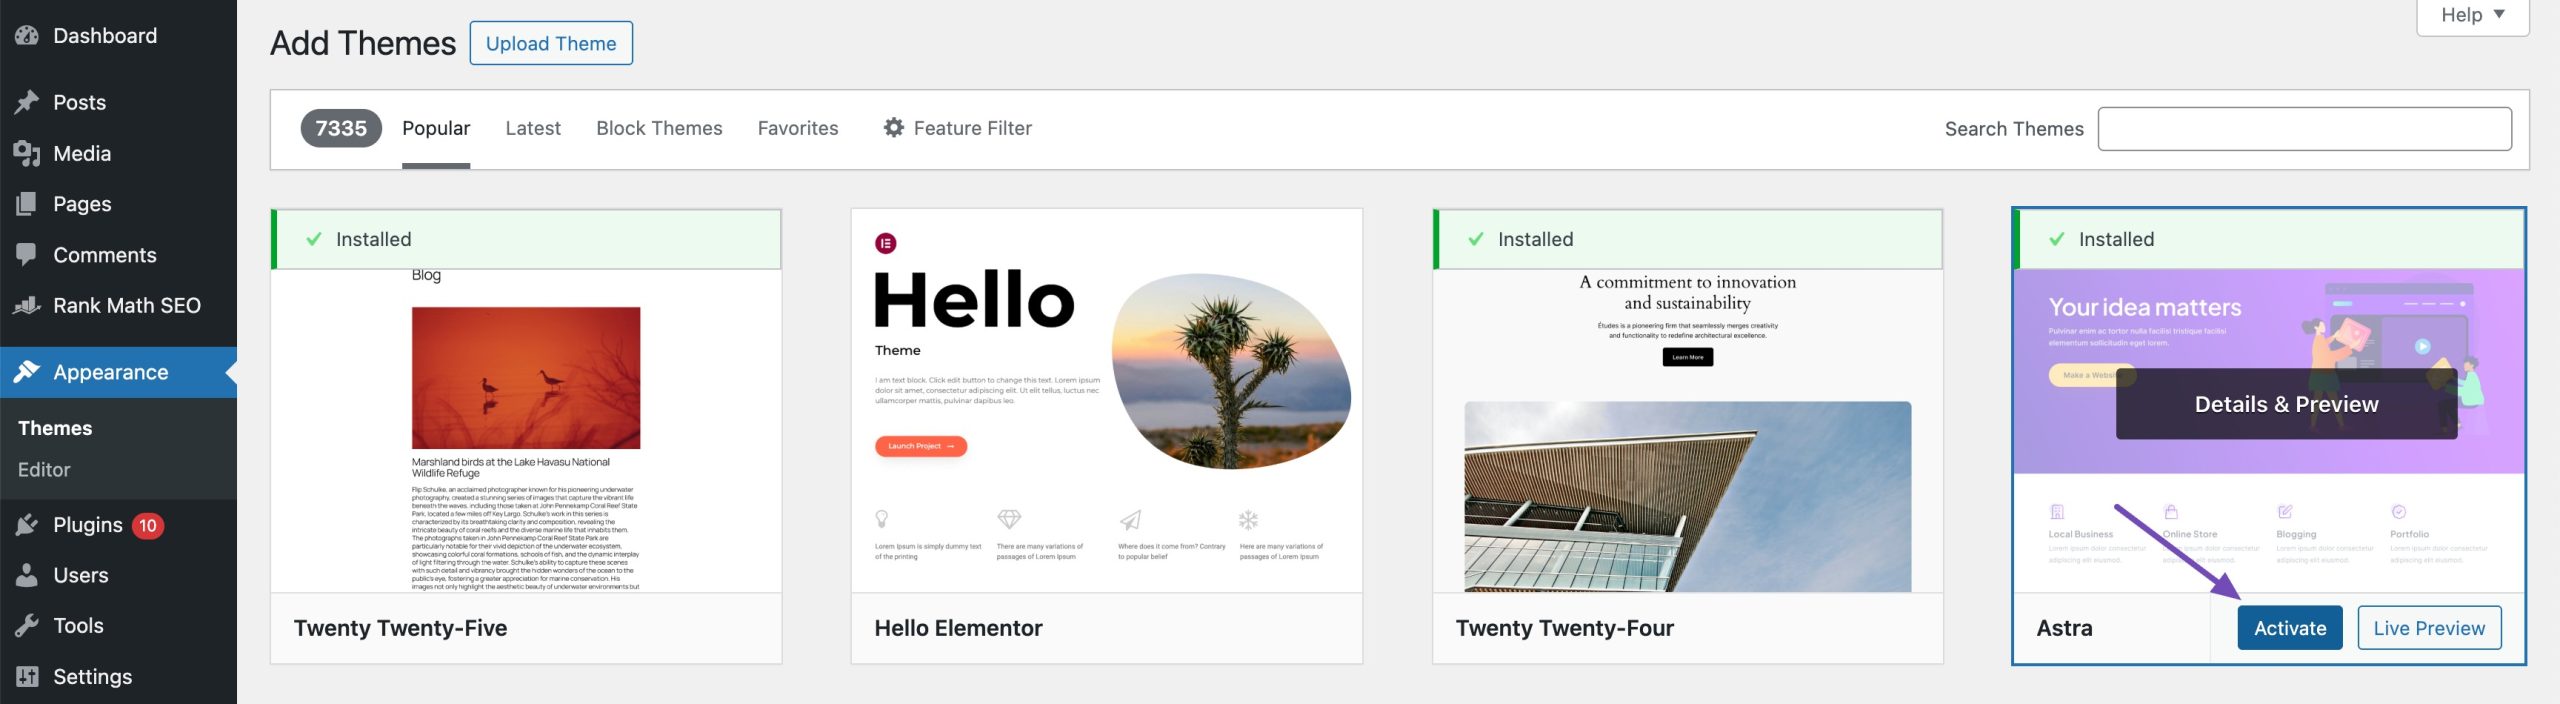
Task: Open the Themes submenu item
Action: [55, 428]
